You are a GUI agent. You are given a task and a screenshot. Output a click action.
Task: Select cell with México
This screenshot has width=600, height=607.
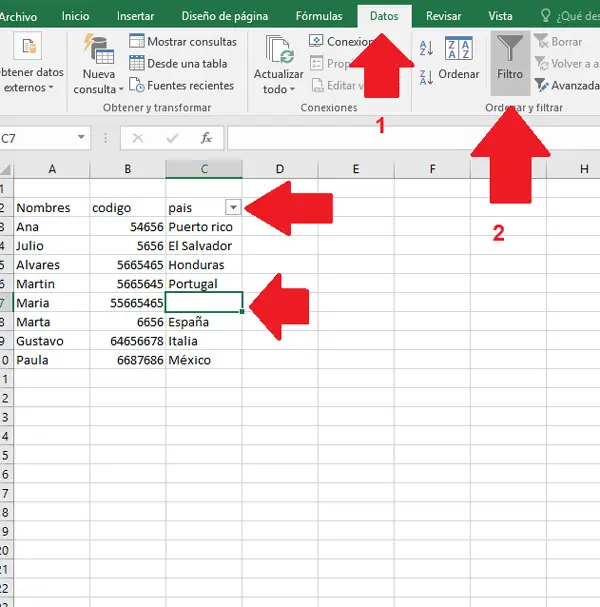204,360
